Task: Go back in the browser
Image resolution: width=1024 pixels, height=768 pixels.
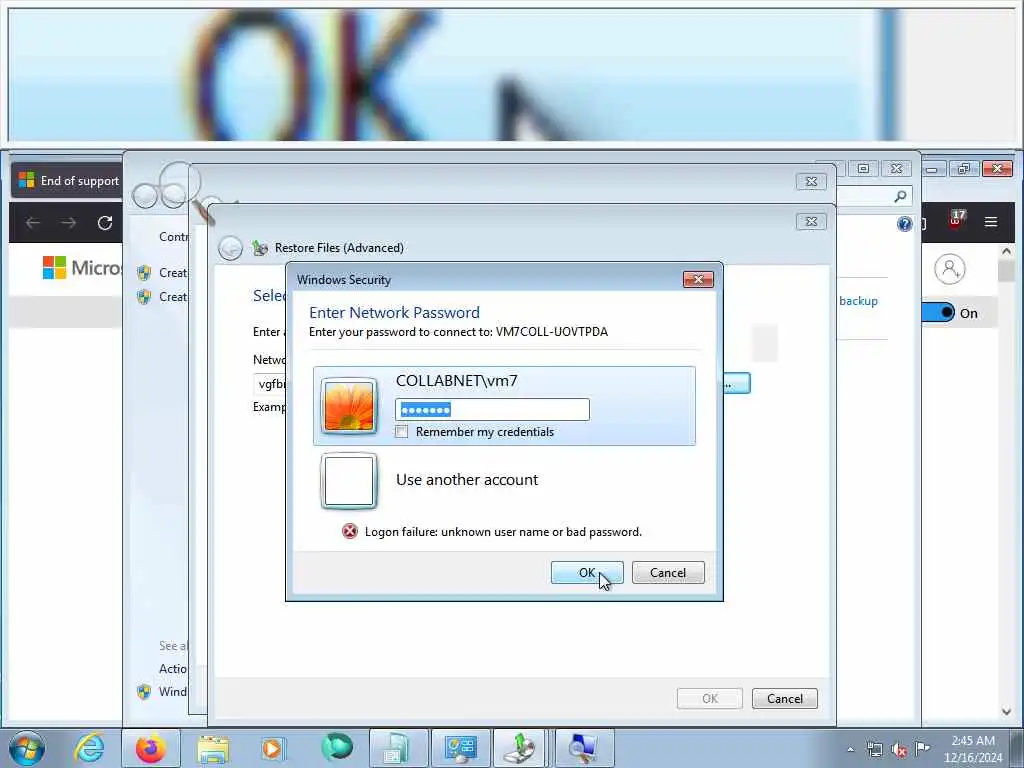Action: 33,223
